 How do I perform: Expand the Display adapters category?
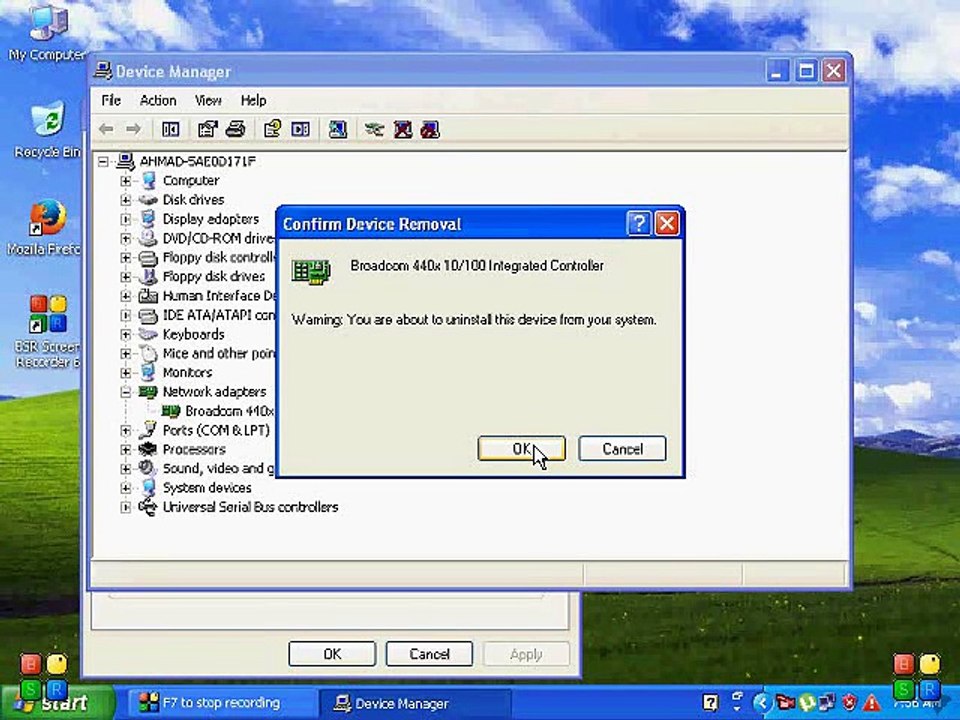click(x=126, y=219)
